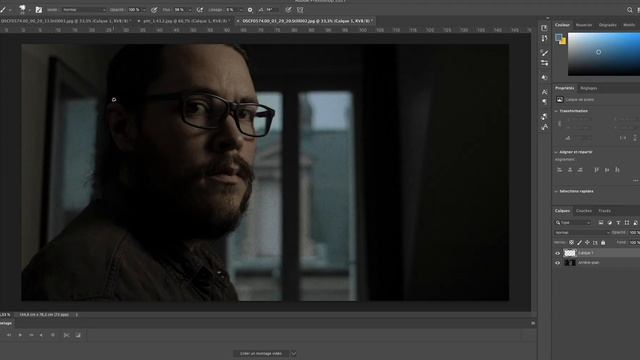Image resolution: width=640 pixels, height=360 pixels.
Task: Click the align top edges icon
Action: click(596, 170)
